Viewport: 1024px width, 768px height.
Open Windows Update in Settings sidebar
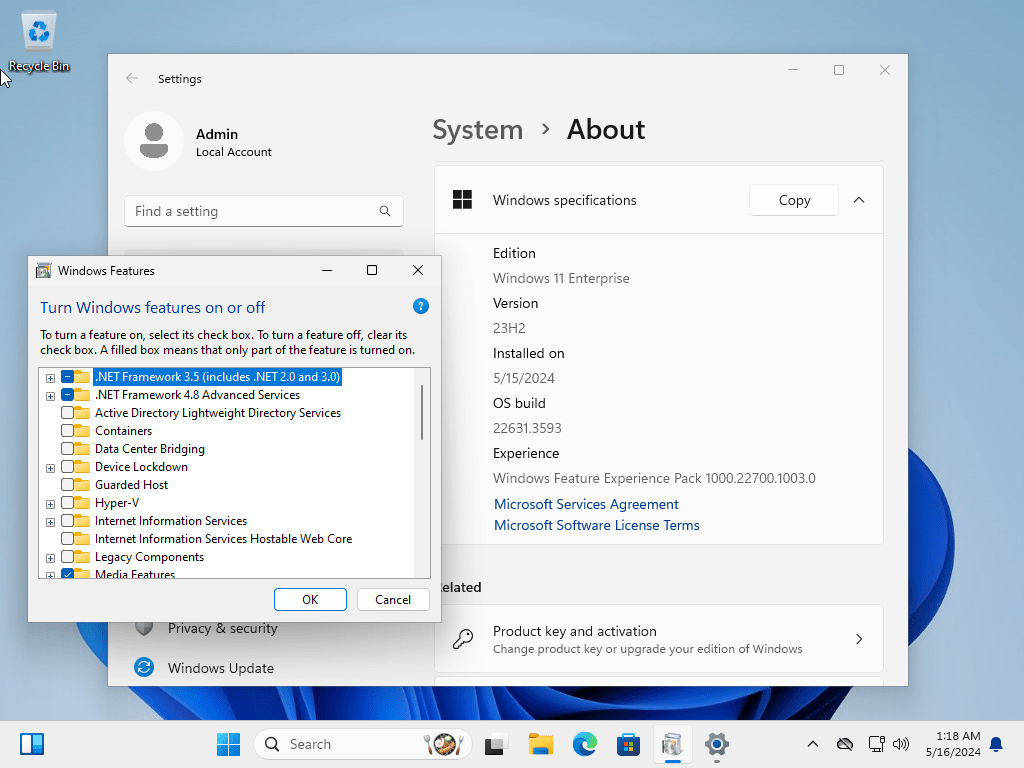click(x=220, y=668)
